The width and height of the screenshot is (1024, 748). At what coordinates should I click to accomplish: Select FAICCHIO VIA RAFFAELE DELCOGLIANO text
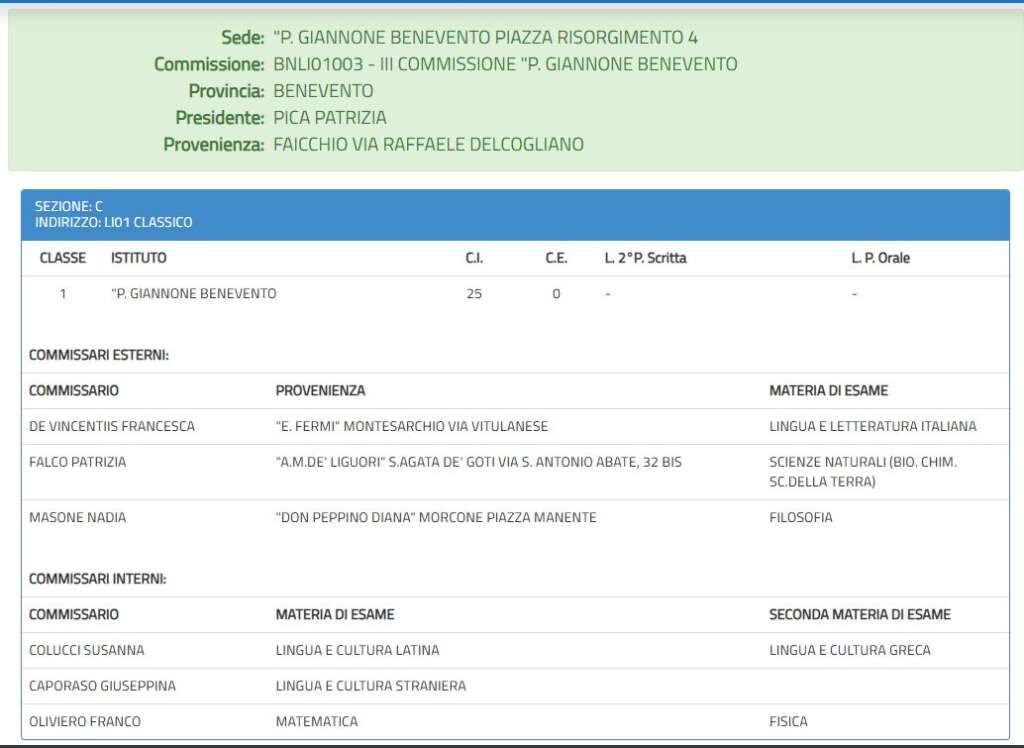(428, 144)
